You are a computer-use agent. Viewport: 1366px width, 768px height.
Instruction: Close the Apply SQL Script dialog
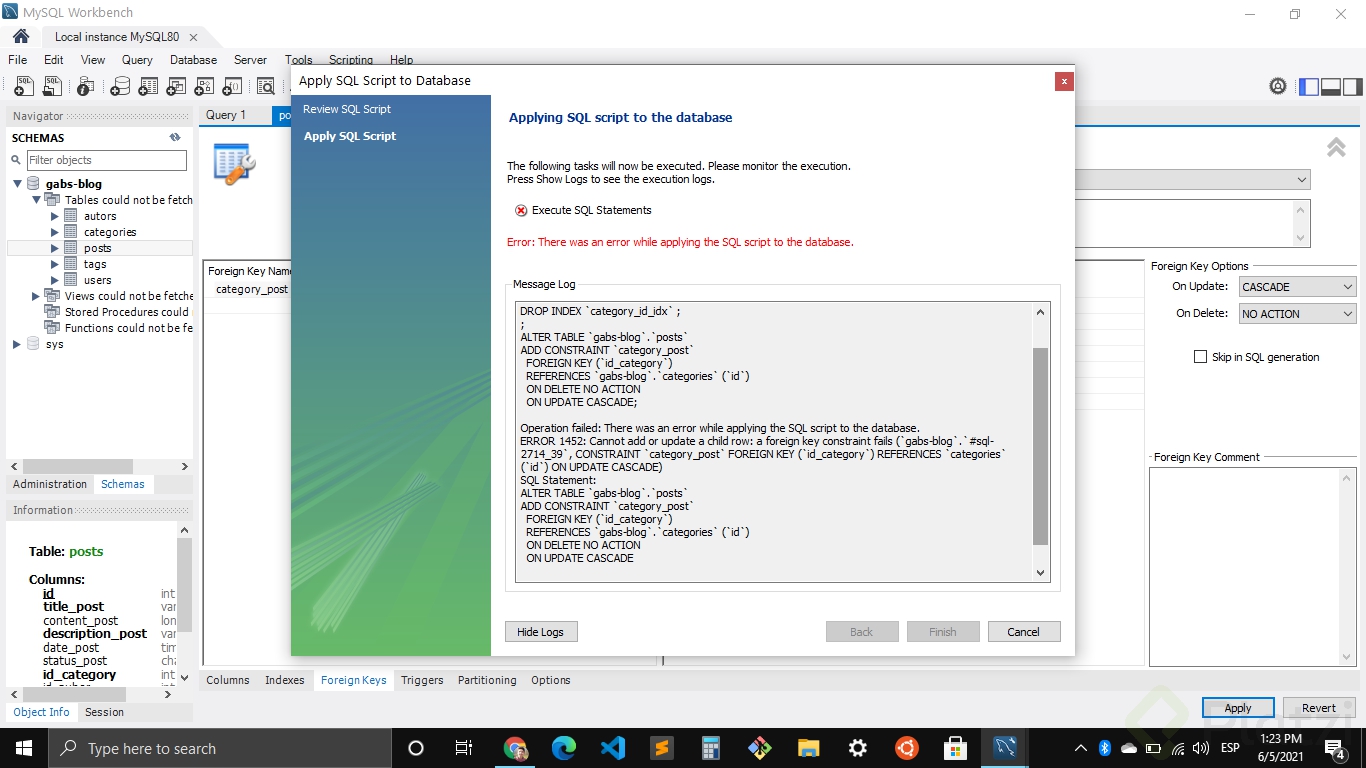click(1064, 81)
